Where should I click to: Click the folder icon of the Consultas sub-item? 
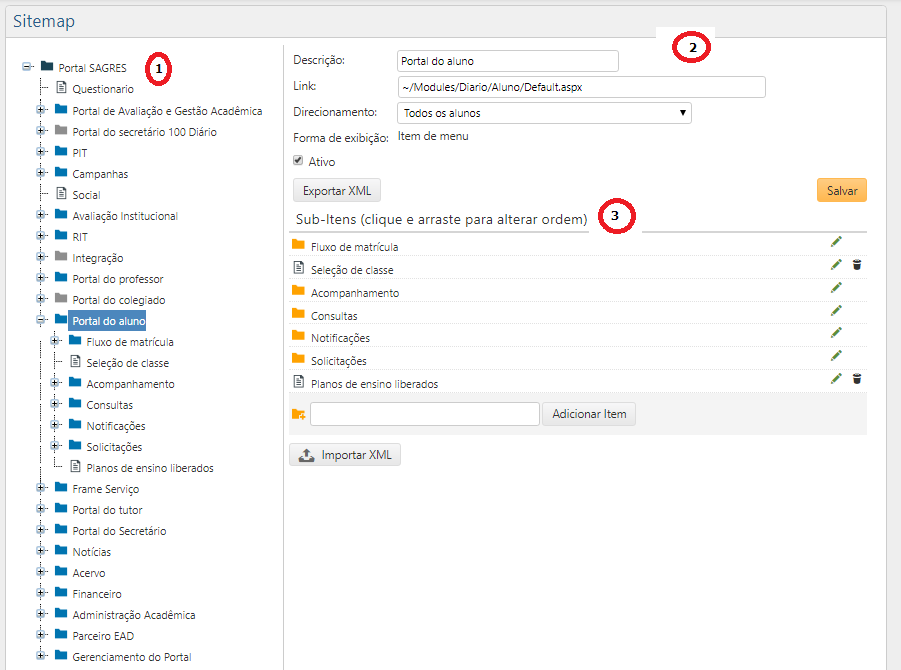pyautogui.click(x=299, y=312)
